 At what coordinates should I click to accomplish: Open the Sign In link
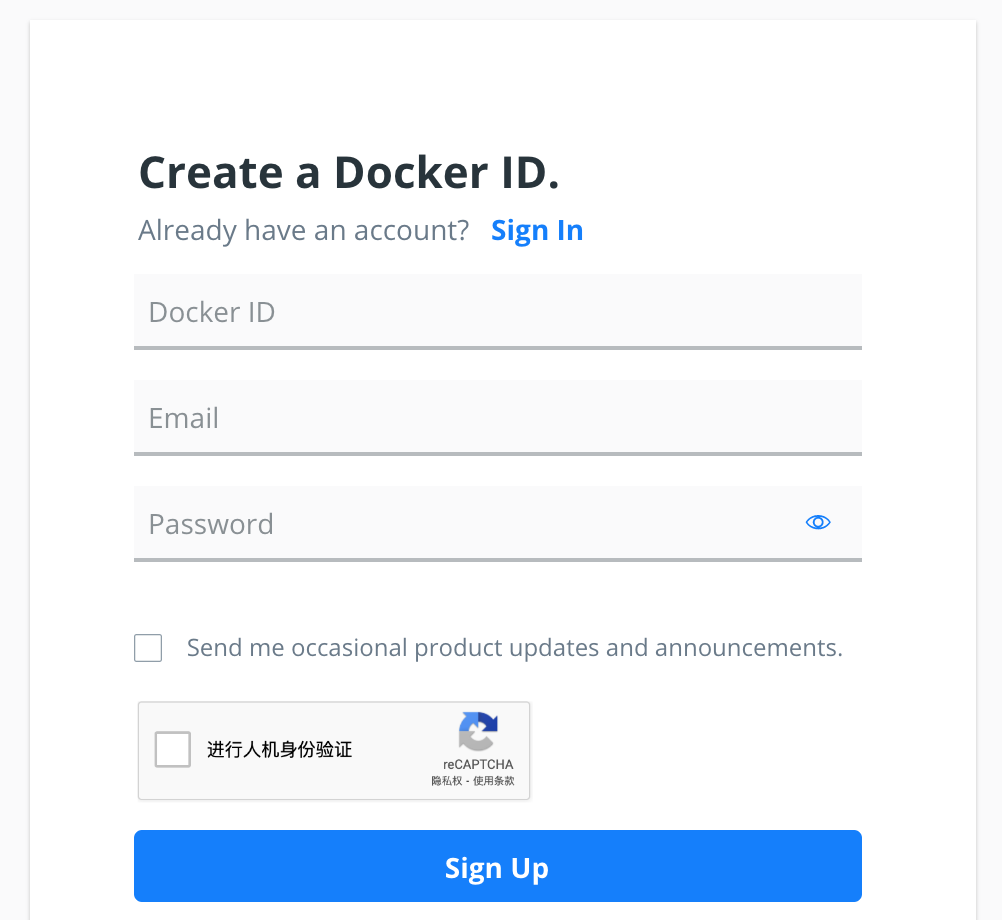tap(537, 231)
